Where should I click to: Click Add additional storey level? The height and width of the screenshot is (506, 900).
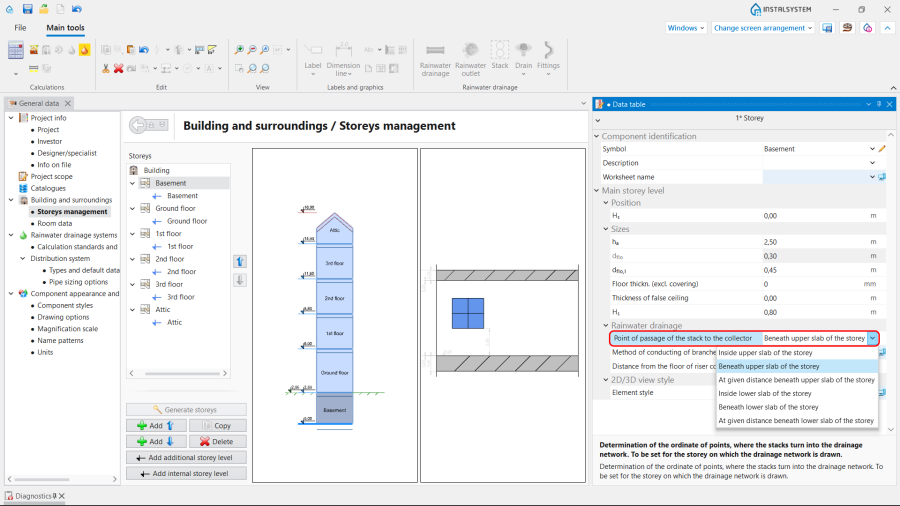[187, 458]
